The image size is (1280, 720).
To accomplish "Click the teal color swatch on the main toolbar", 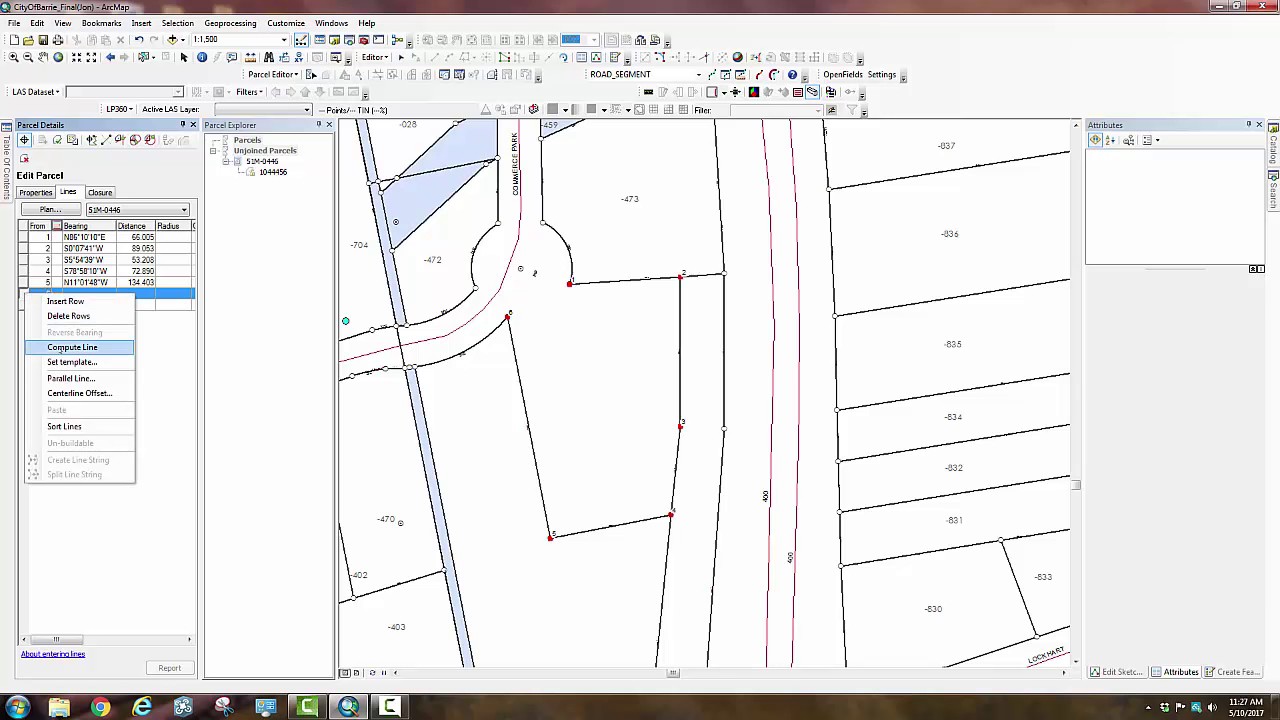I will (570, 39).
